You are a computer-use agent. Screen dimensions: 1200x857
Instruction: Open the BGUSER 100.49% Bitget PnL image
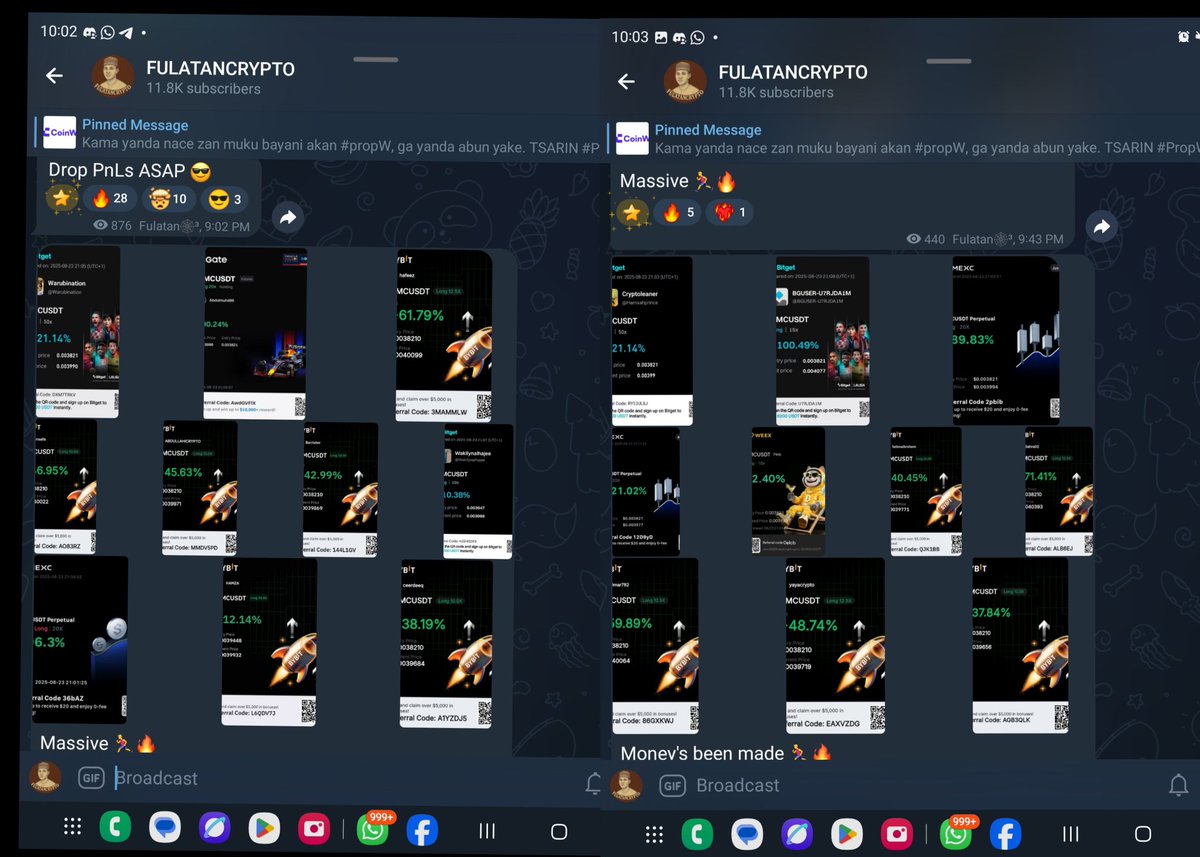[822, 341]
